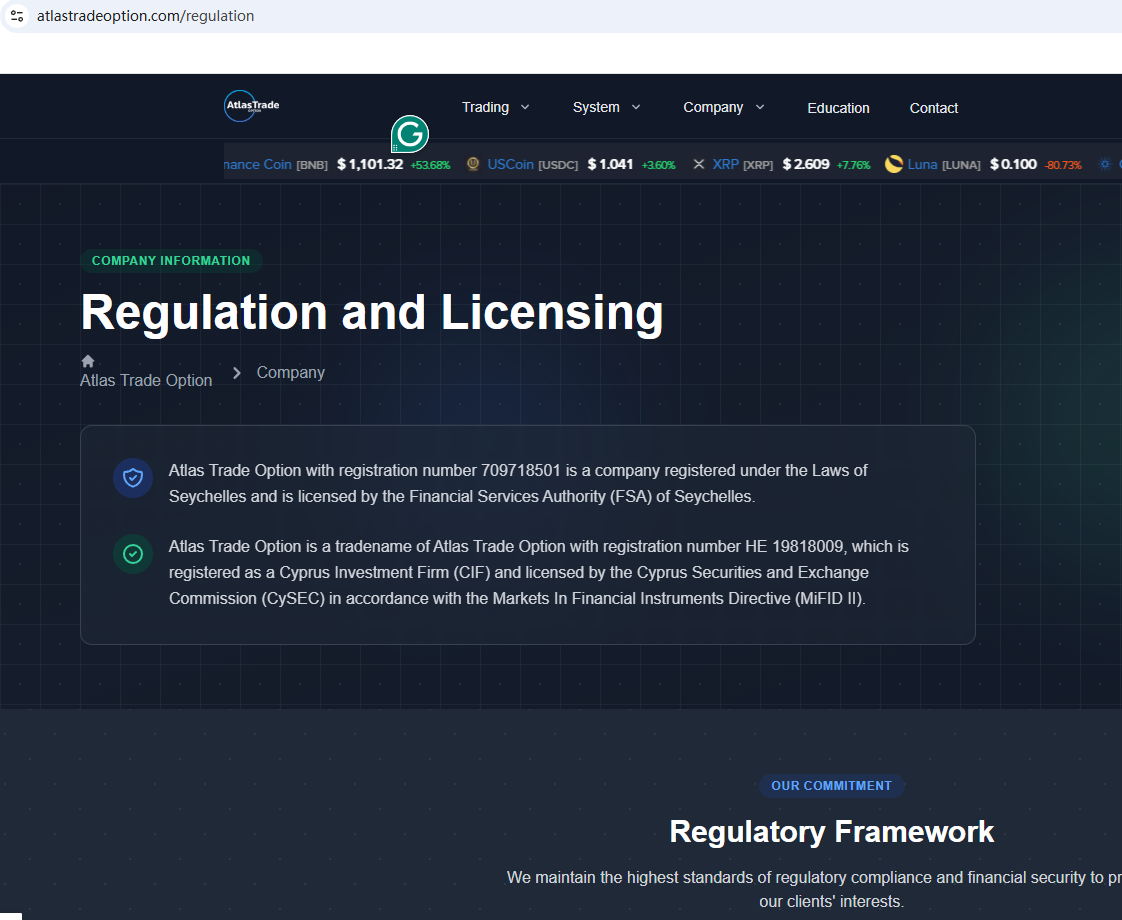The image size is (1122, 920).
Task: Click the site info icon in address bar
Action: (x=17, y=16)
